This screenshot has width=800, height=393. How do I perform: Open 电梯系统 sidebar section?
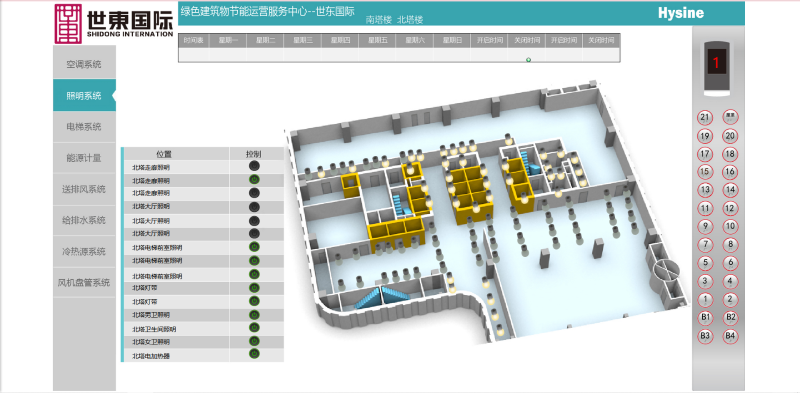click(84, 127)
